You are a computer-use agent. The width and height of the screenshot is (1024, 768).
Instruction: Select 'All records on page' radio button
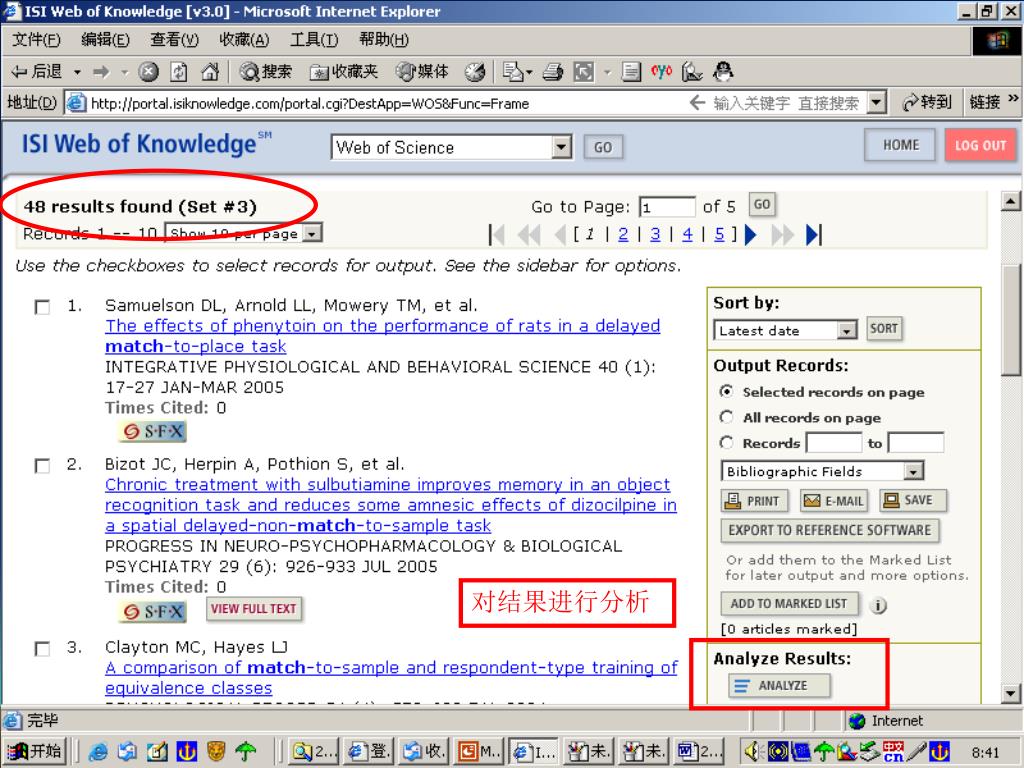726,417
